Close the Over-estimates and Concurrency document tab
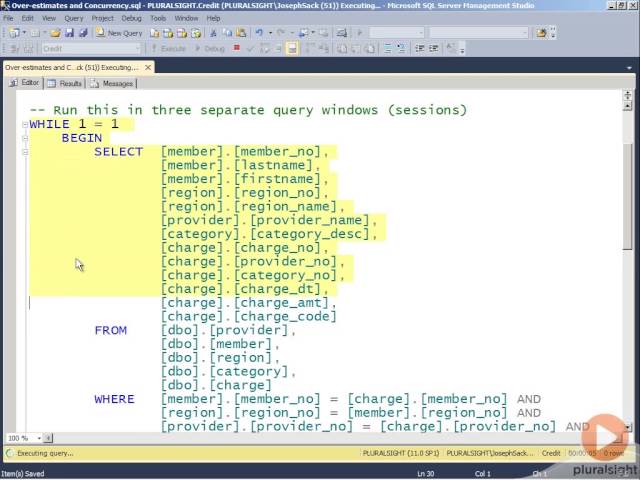640x480 pixels. point(148,67)
